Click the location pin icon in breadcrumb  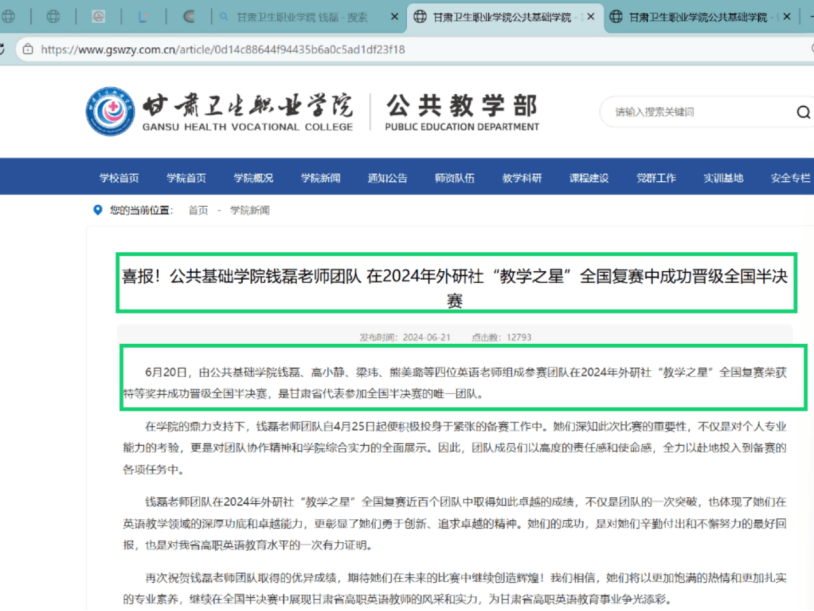click(97, 210)
